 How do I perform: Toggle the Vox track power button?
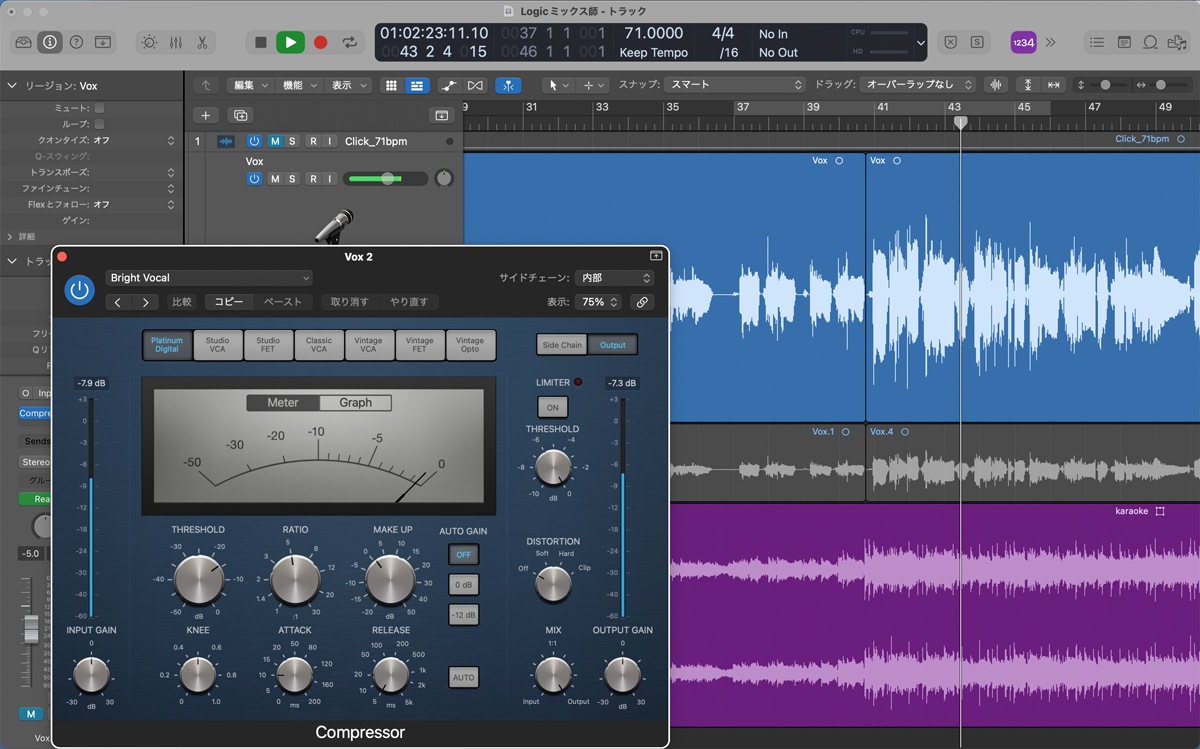254,179
